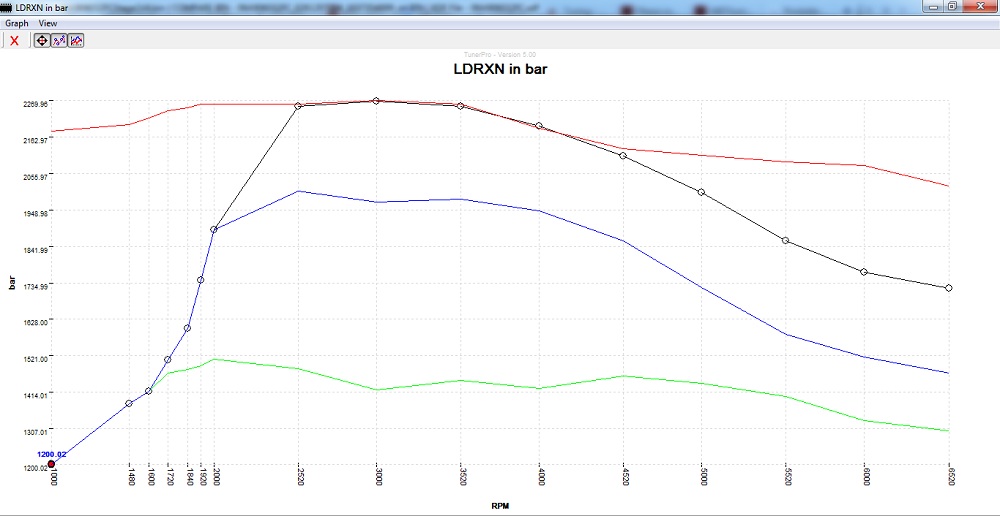Click the rightmost toolbar line graph icon
Viewport: 1000px width, 516px height.
[x=76, y=40]
